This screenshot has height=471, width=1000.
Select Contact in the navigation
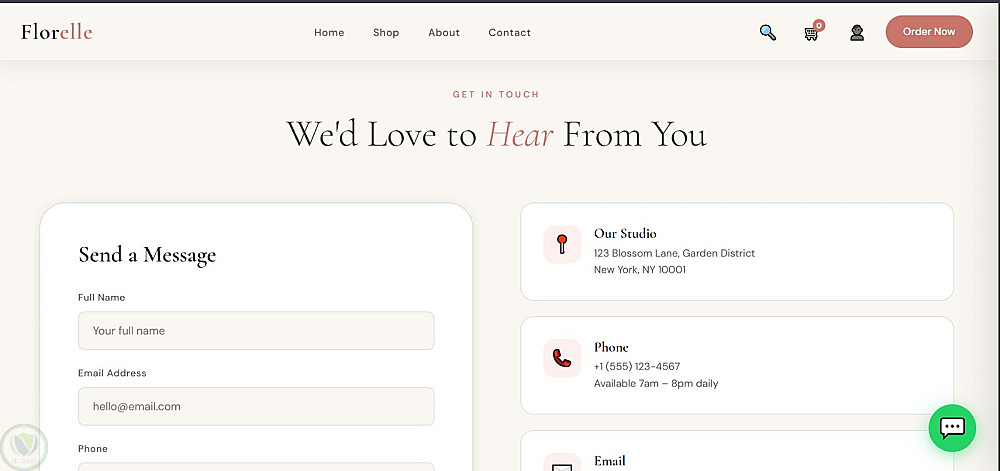510,33
